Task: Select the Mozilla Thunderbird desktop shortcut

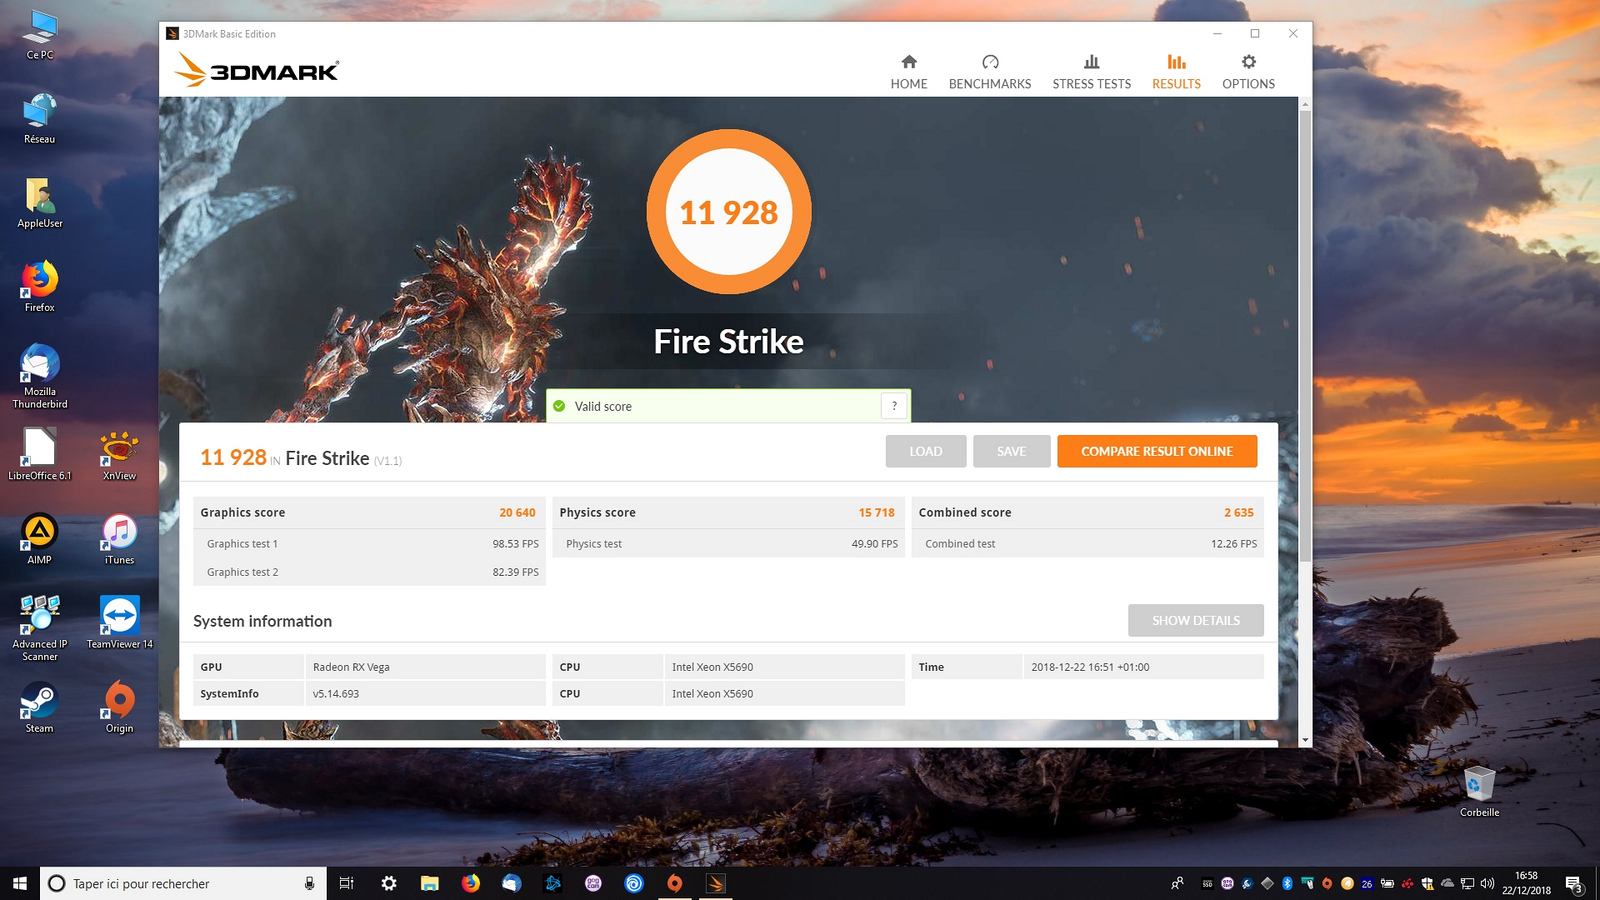Action: point(40,376)
